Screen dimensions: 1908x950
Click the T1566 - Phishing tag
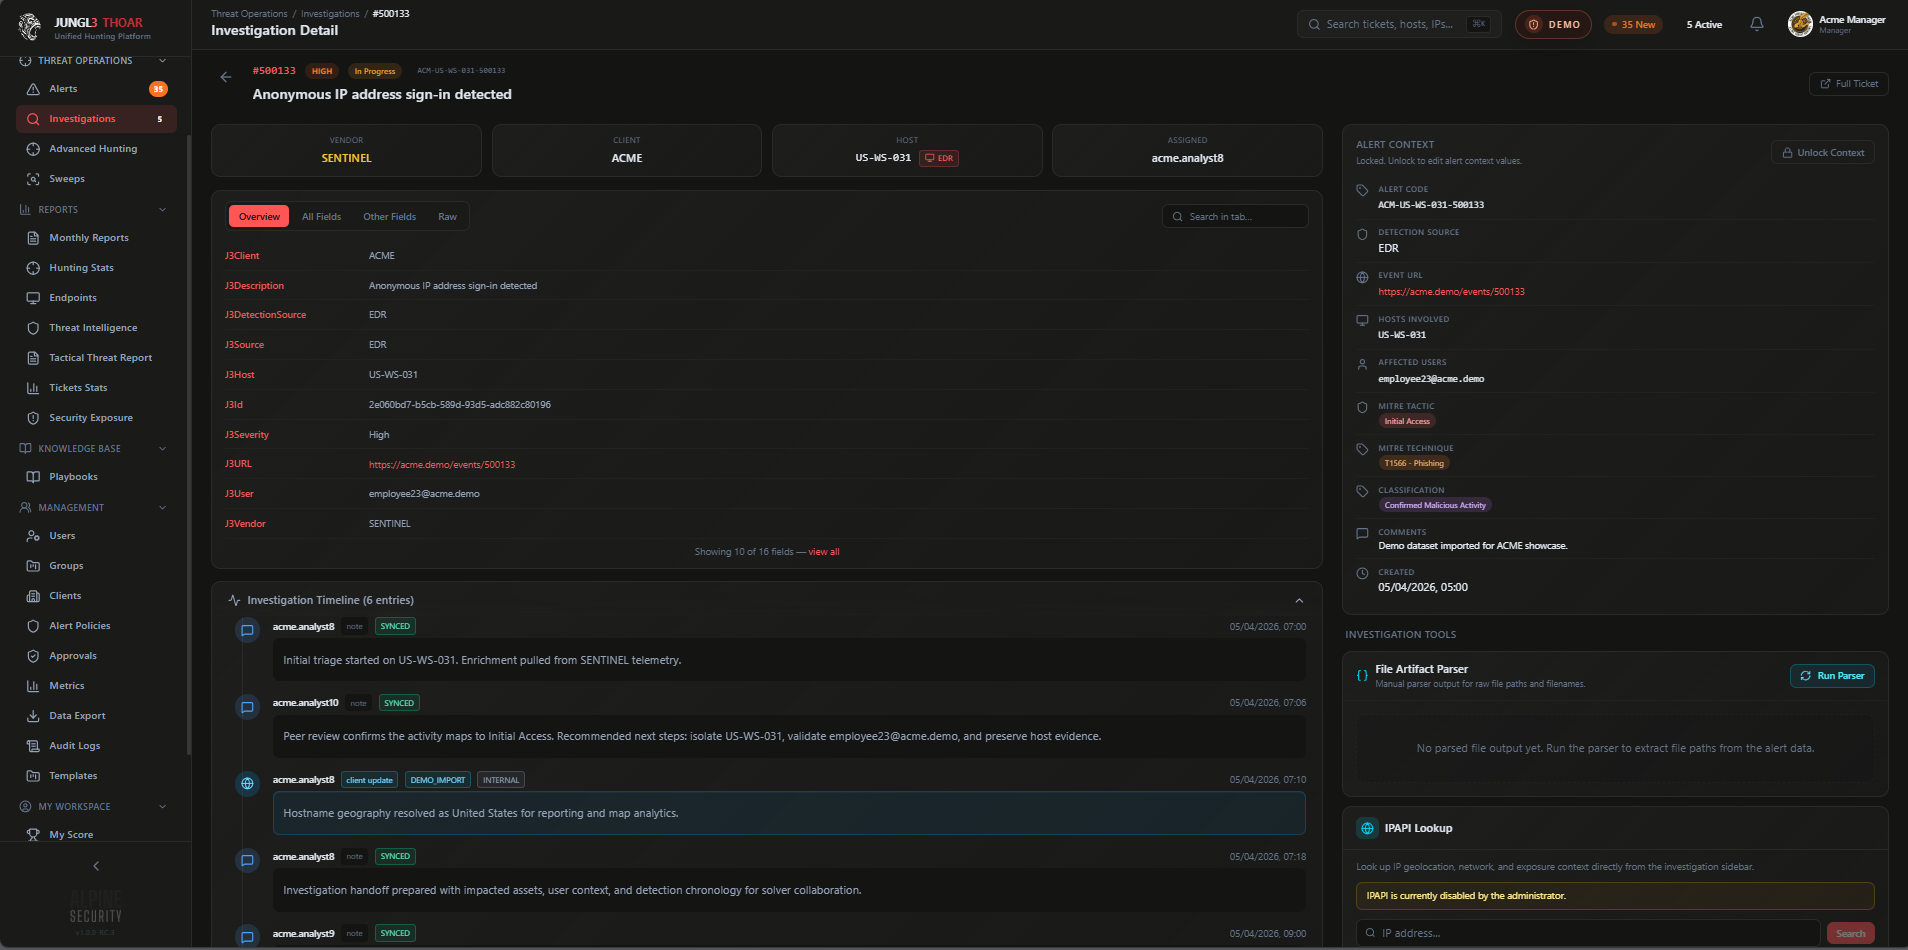1414,463
